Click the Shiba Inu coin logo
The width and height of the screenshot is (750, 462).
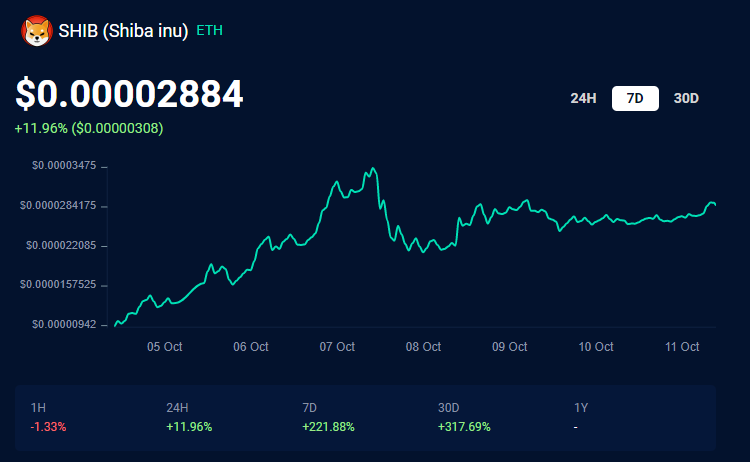[37, 31]
